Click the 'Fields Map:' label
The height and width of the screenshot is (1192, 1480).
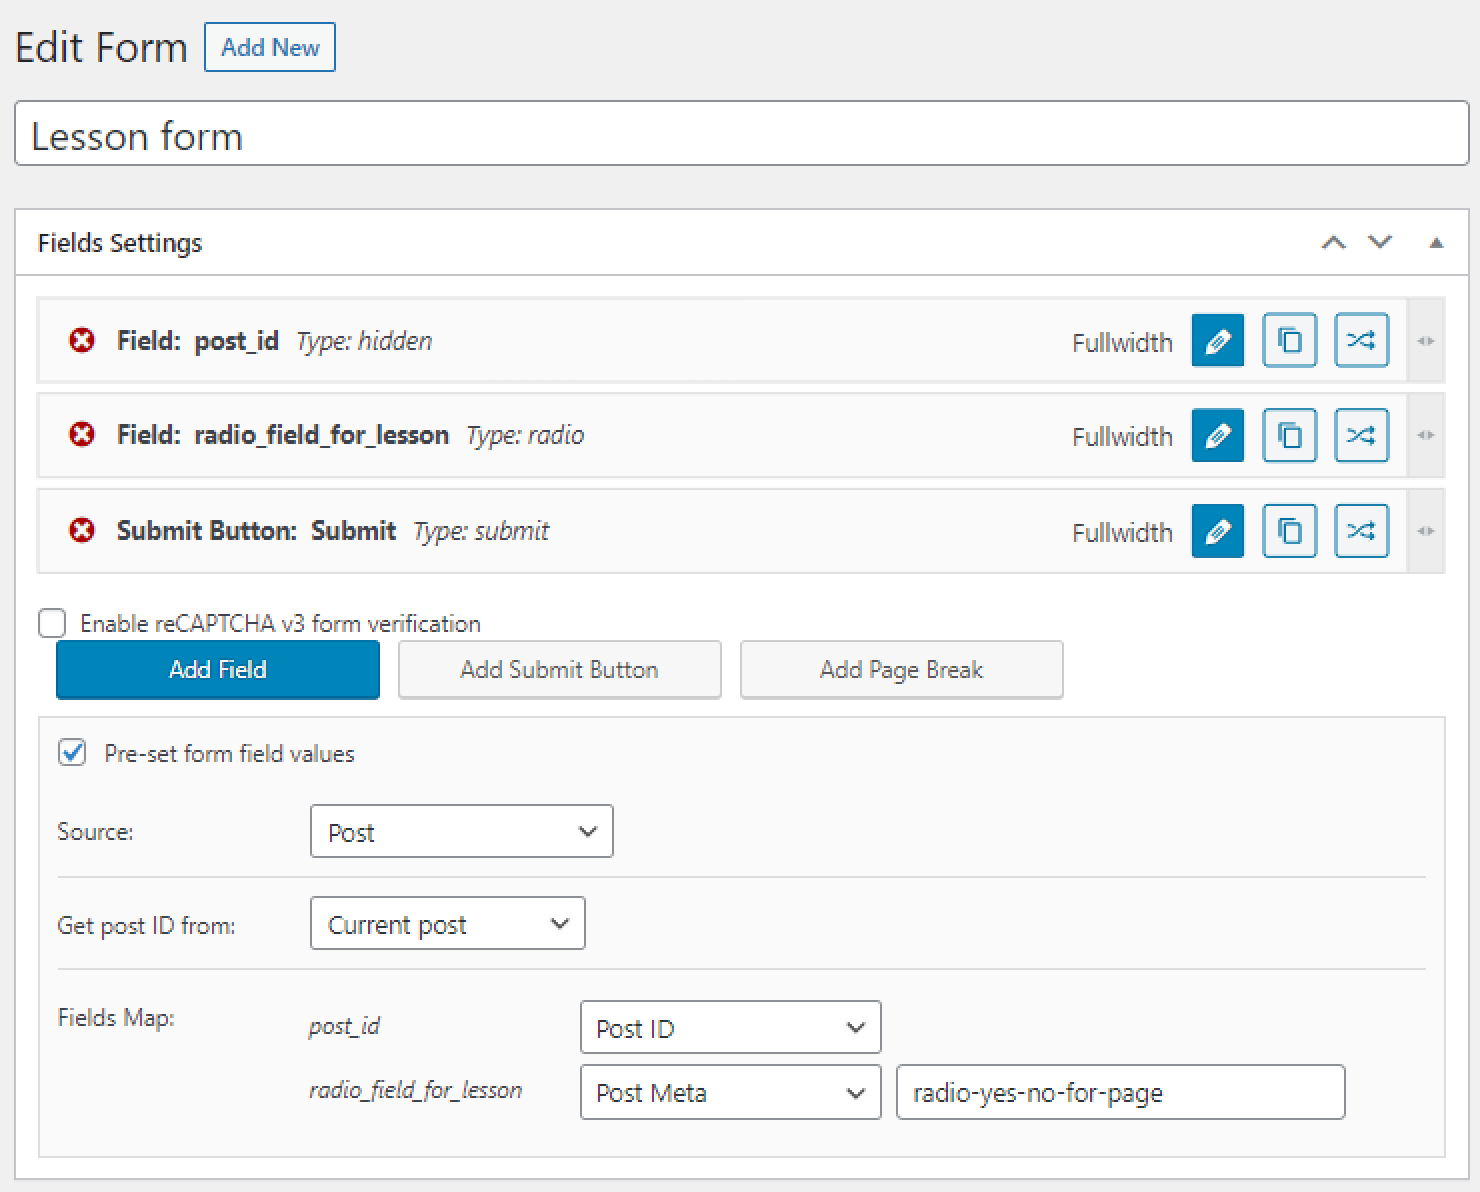(x=116, y=1017)
